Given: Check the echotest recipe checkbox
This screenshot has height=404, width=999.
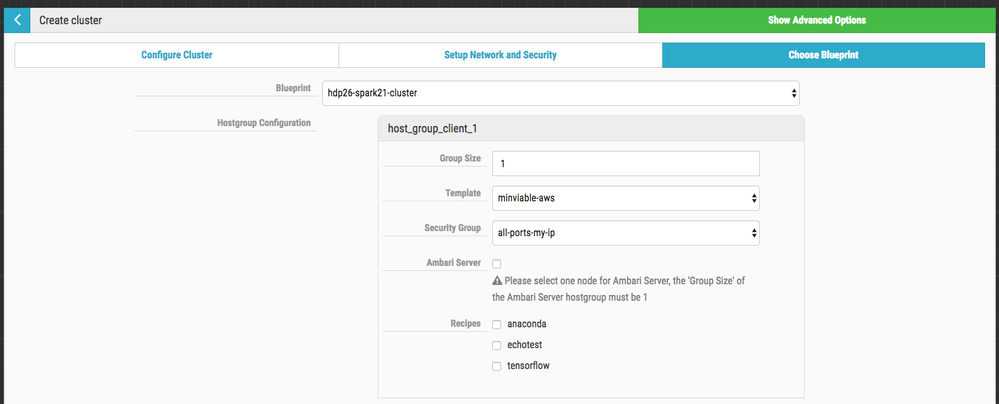Looking at the screenshot, I should (497, 345).
